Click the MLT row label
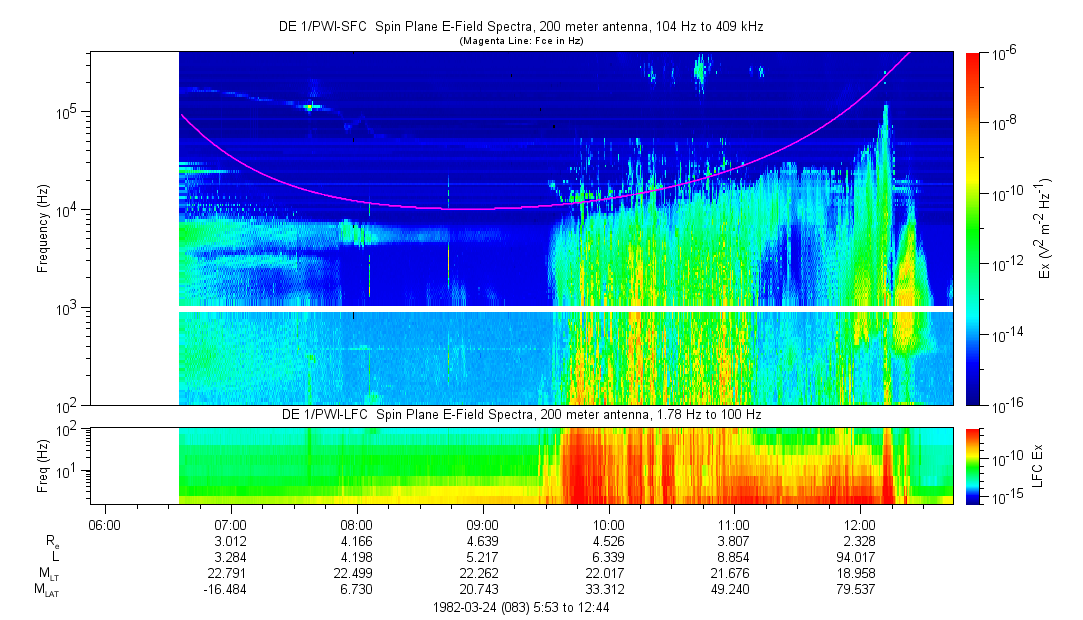This screenshot has width=1083, height=620. point(48,574)
